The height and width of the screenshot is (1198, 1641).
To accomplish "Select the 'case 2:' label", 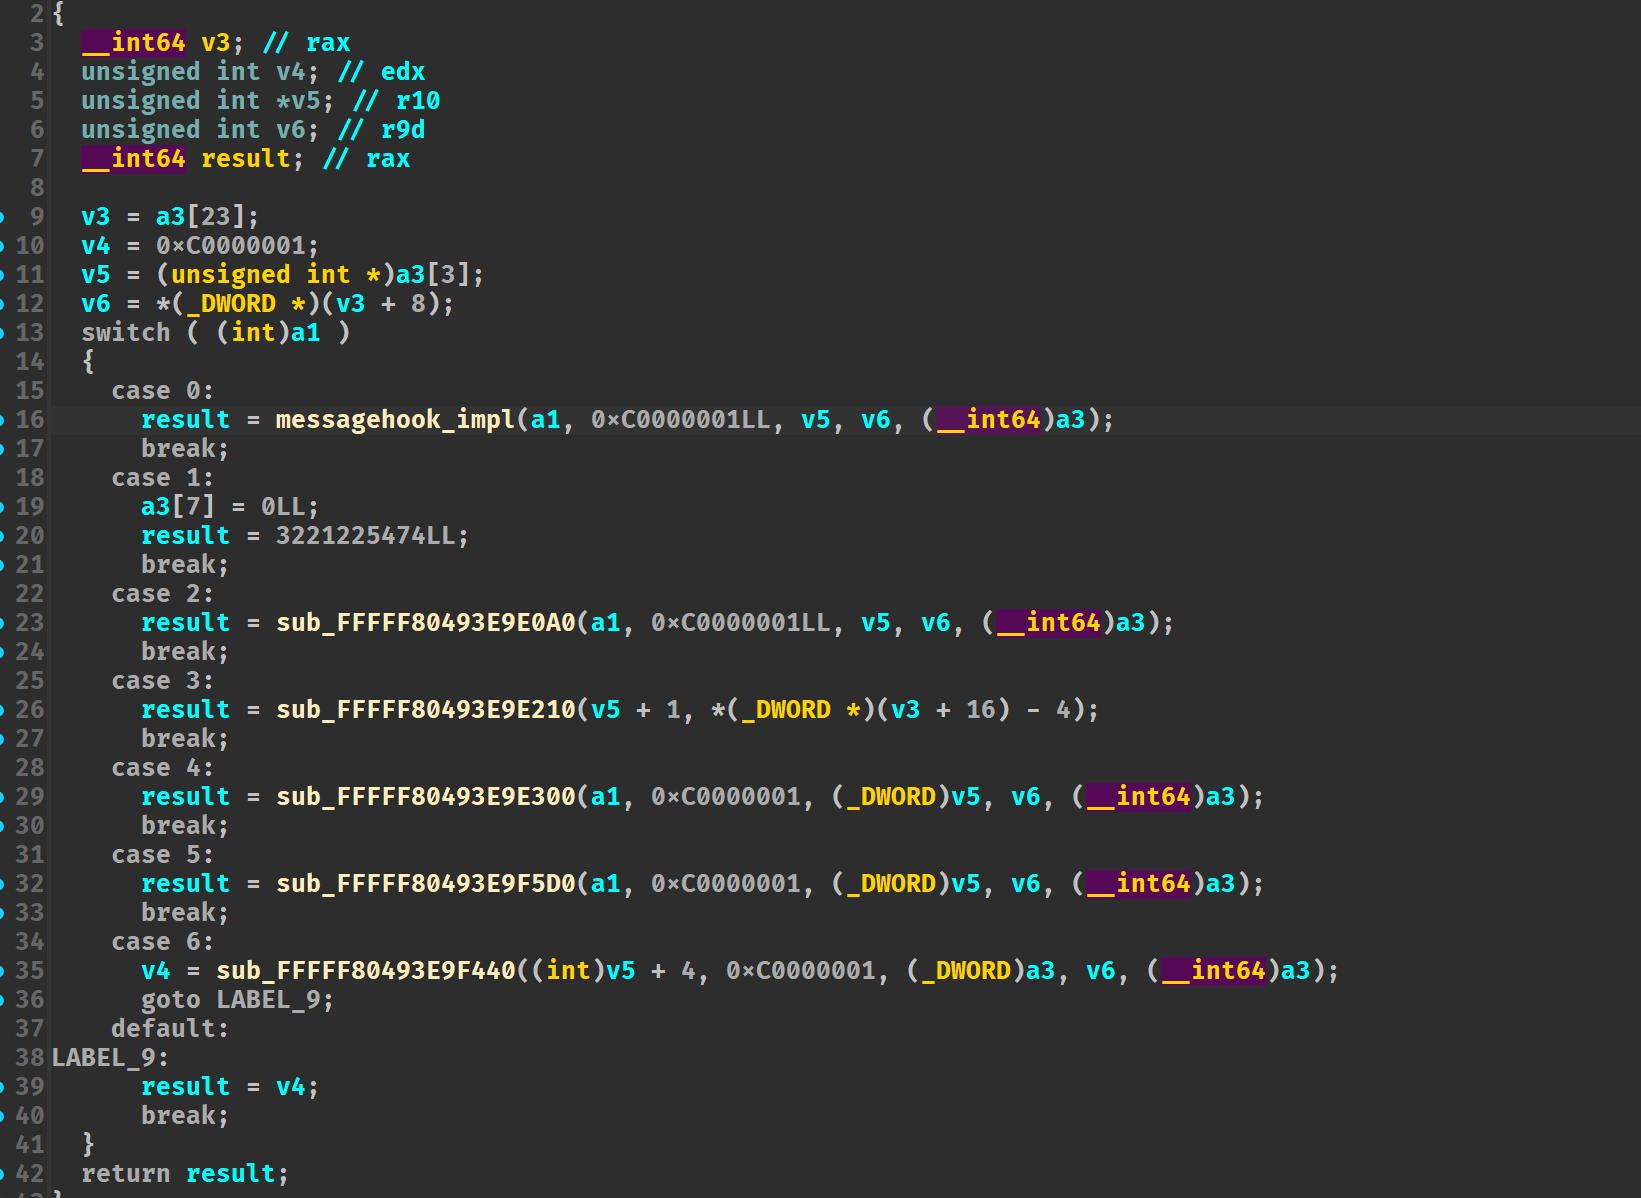I will pos(162,593).
